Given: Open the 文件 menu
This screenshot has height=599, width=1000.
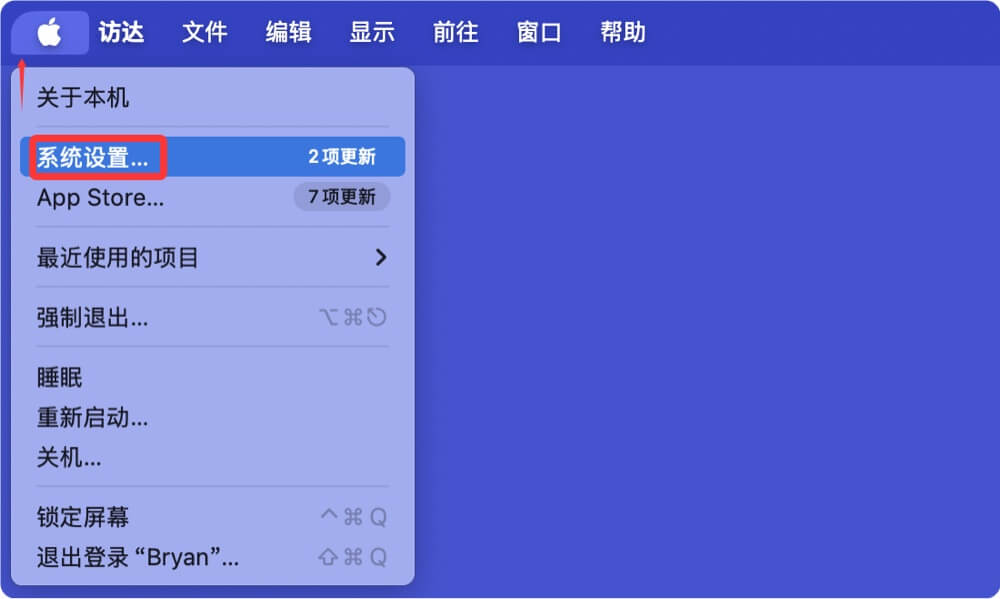Looking at the screenshot, I should (x=205, y=32).
